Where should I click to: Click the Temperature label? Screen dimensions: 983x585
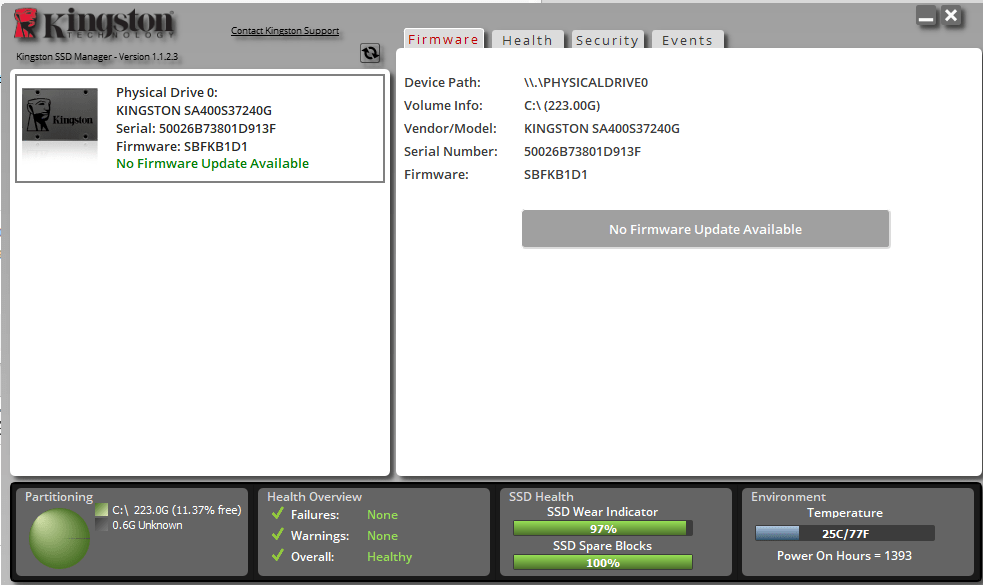click(844, 513)
